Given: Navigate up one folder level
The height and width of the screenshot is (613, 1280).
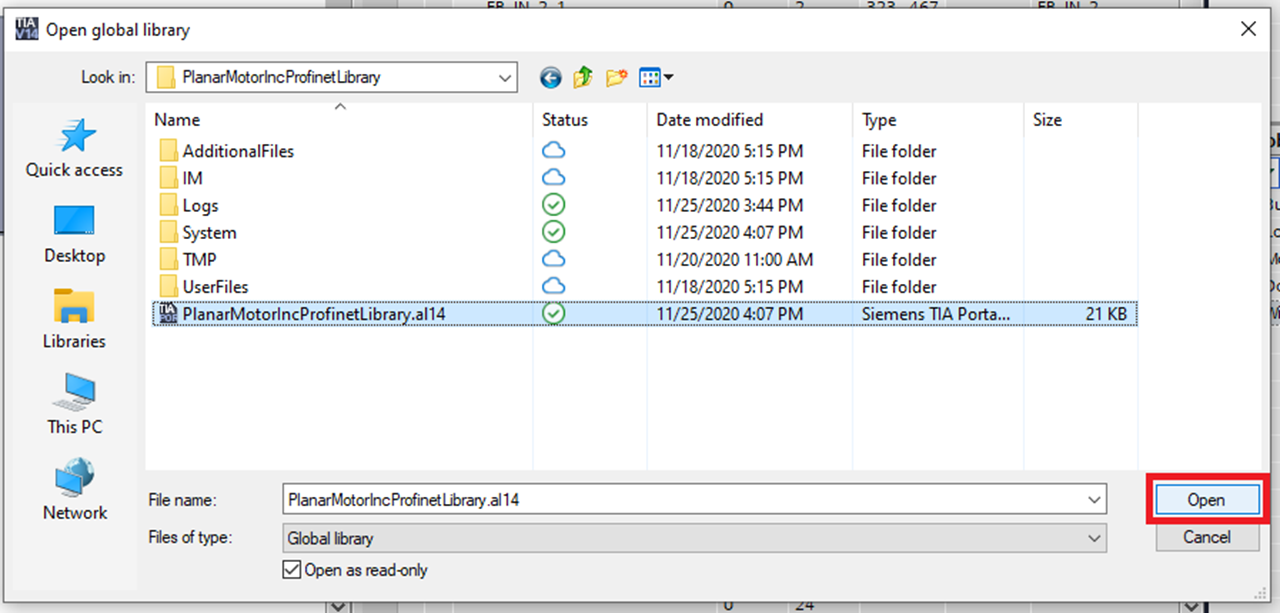Looking at the screenshot, I should coord(582,77).
